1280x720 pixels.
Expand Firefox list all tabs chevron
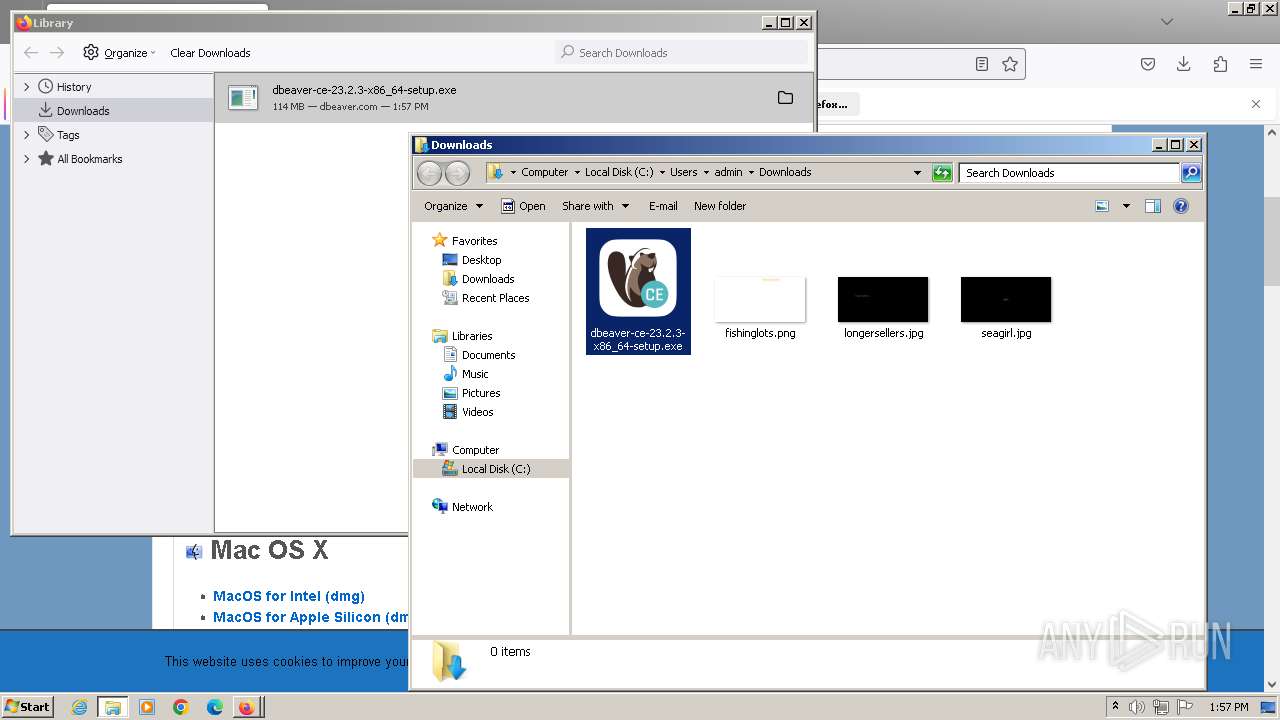(x=1167, y=21)
